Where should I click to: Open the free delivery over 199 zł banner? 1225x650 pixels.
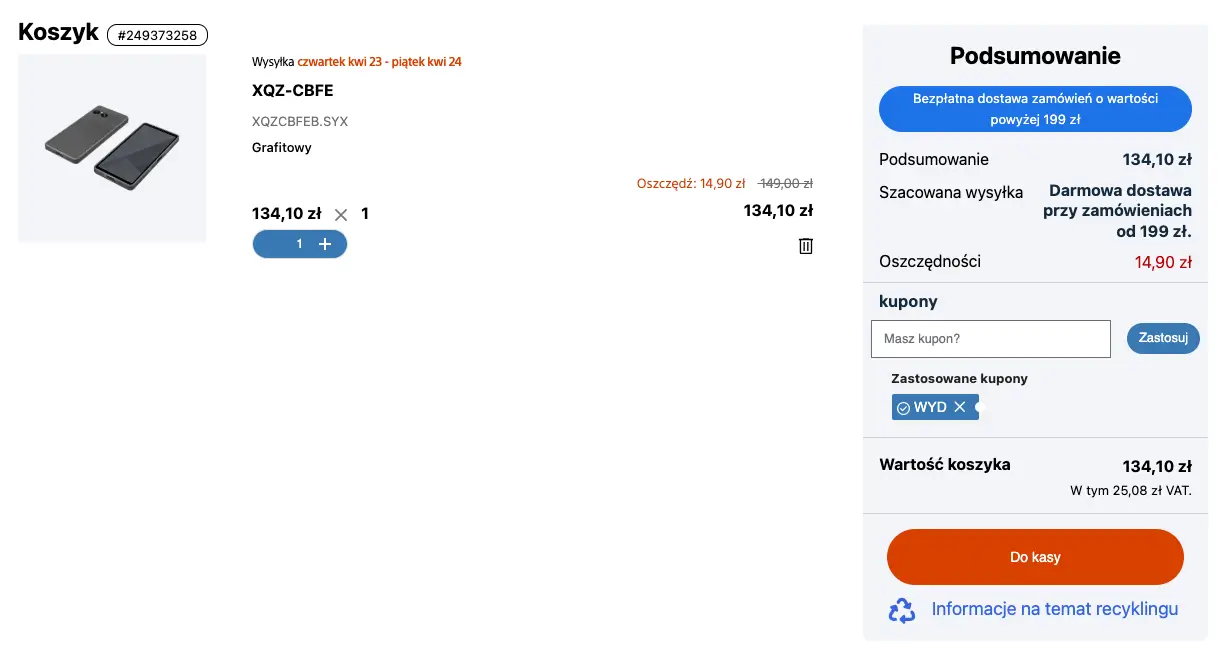pyautogui.click(x=1035, y=108)
